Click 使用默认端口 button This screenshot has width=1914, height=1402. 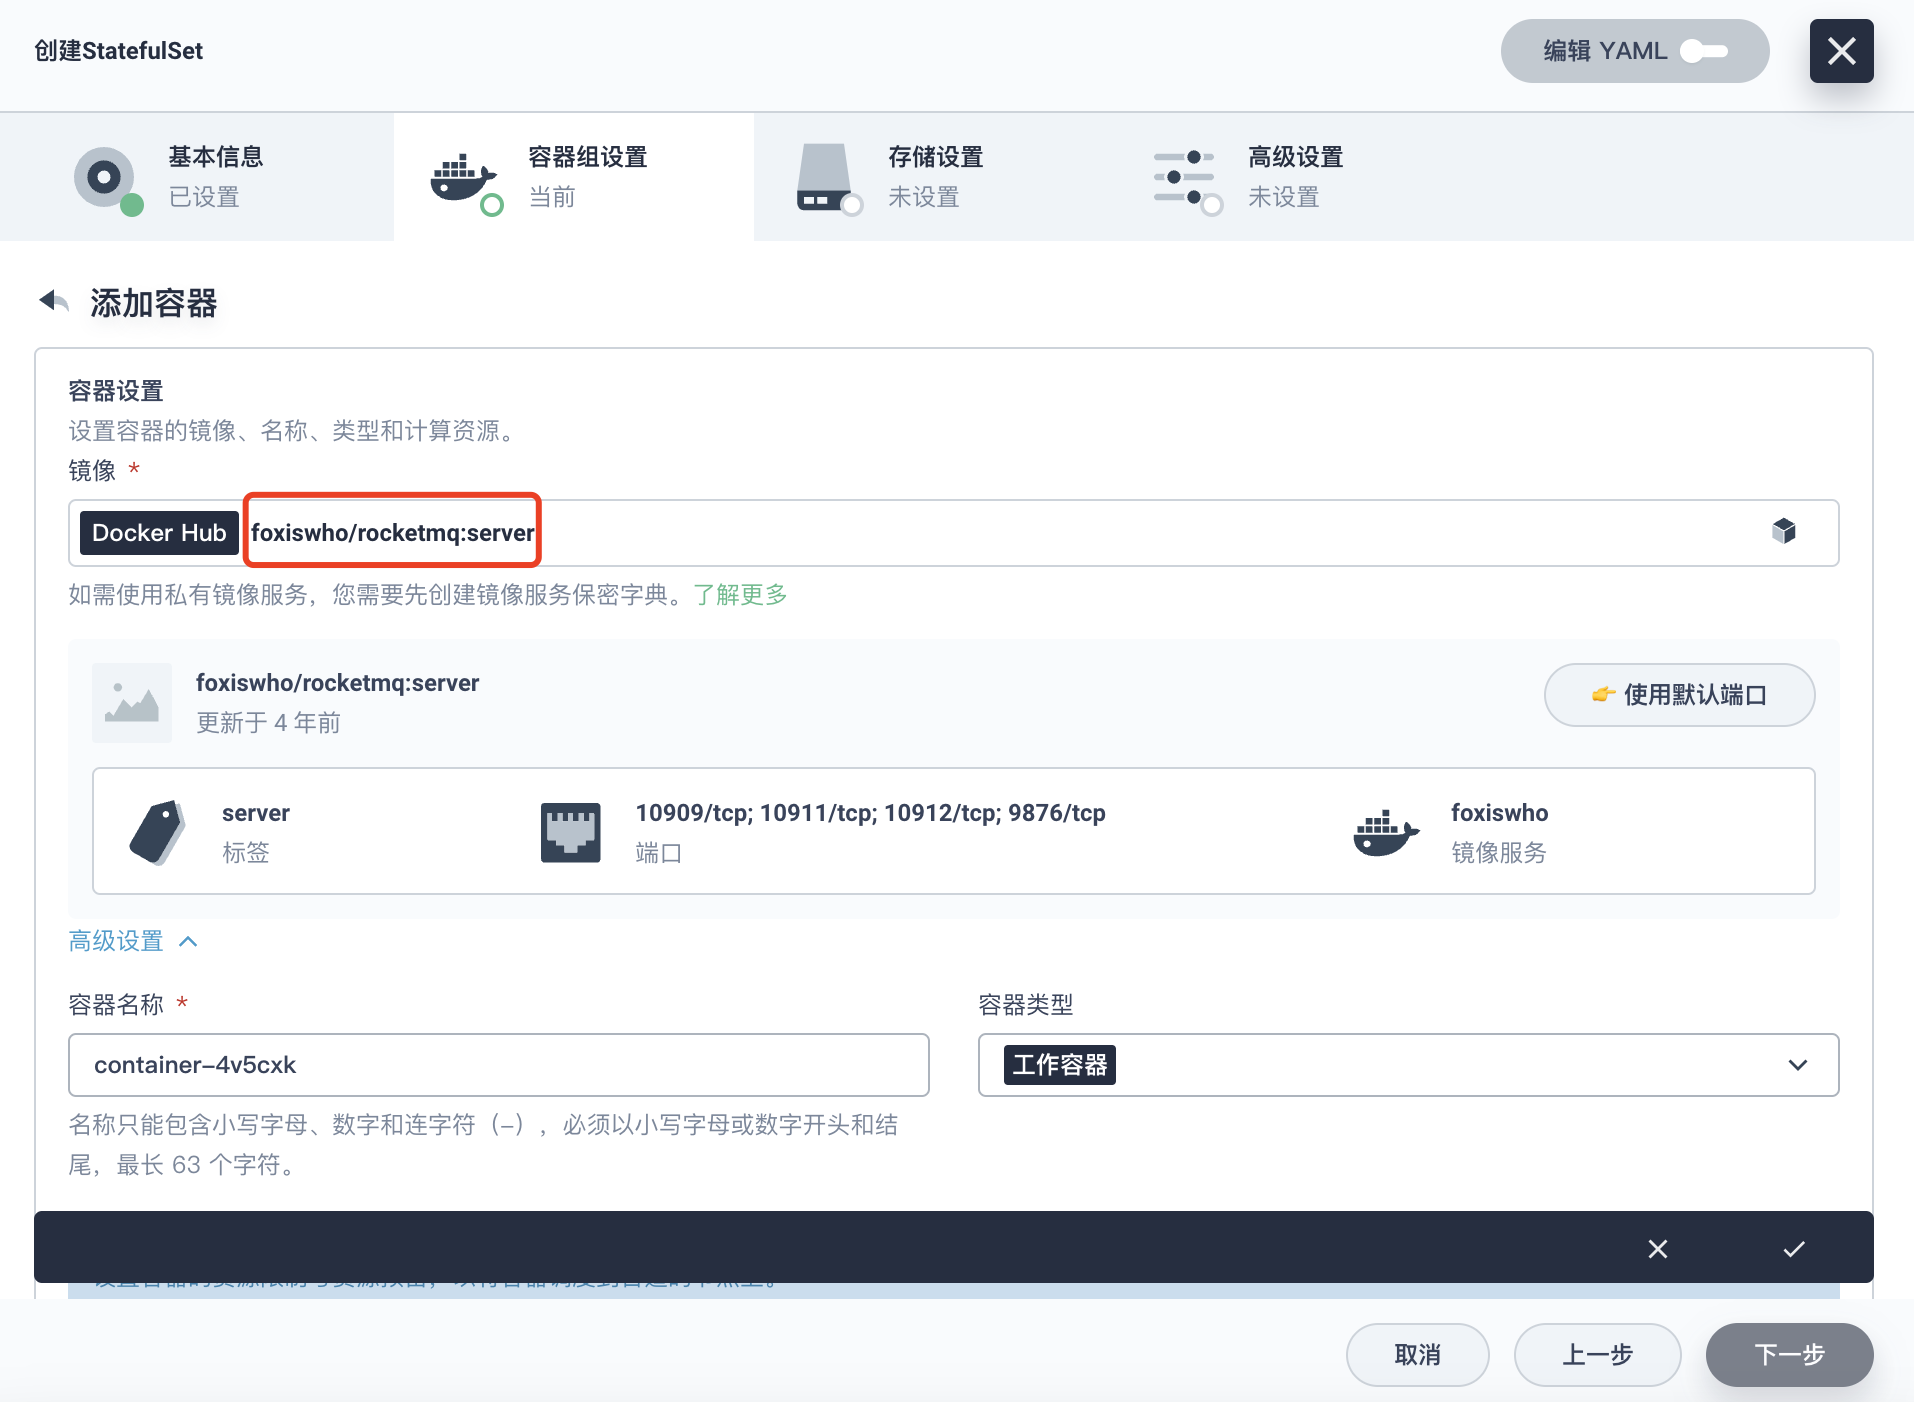(1679, 695)
